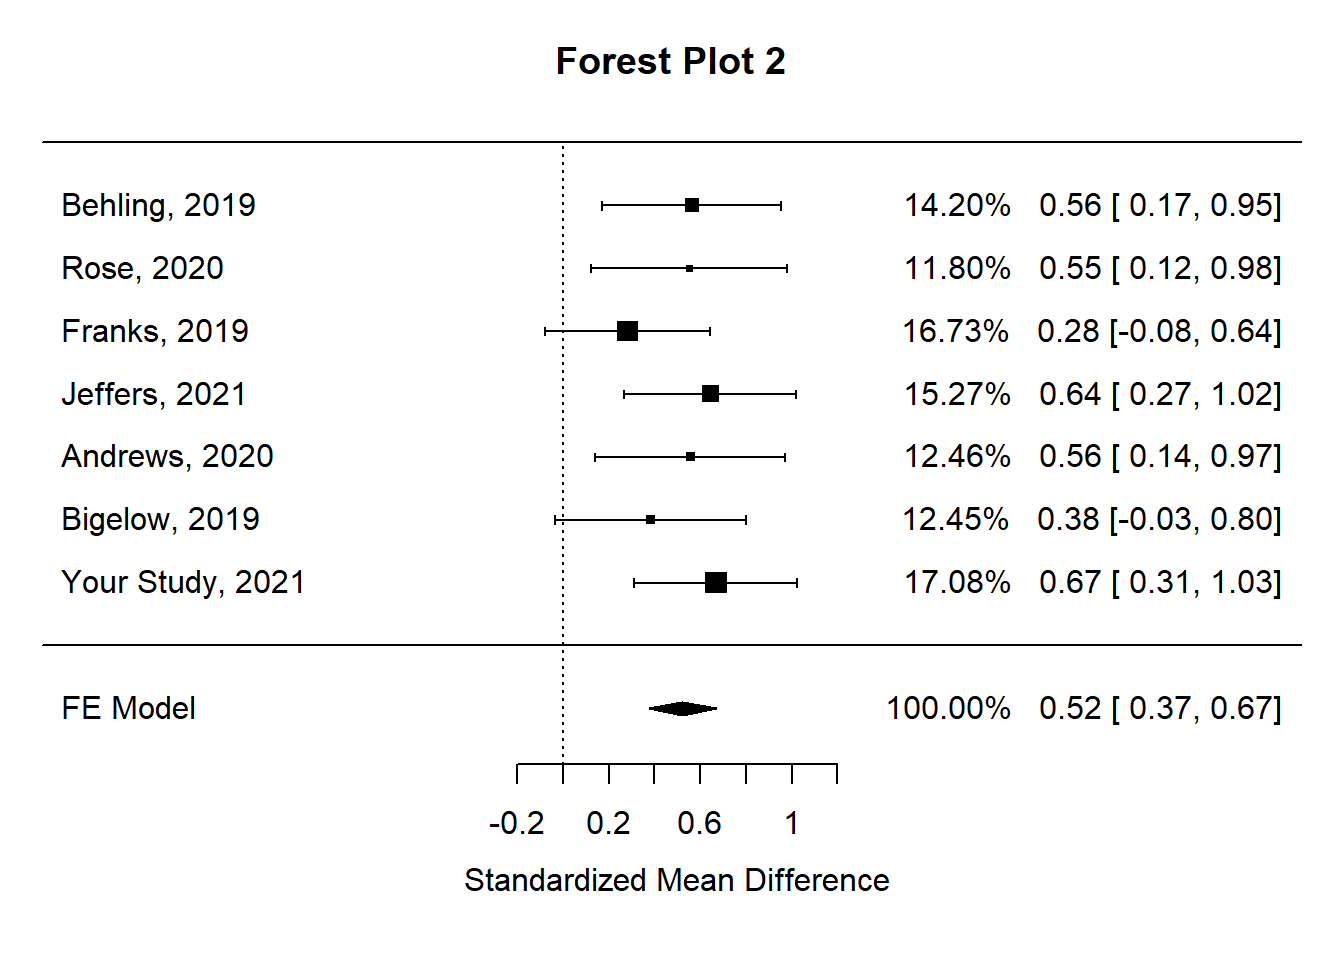The image size is (1344, 960).
Task: Click the 17.08% weight value
Action: (x=957, y=582)
